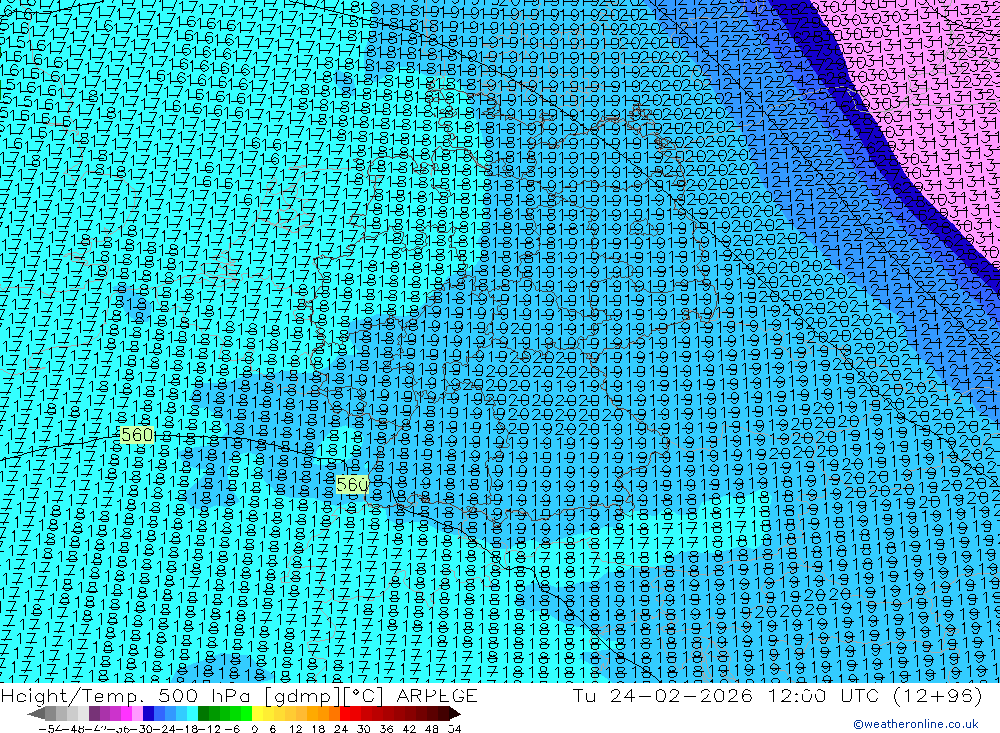Select the "Tu 24-02-2026 12:00 UTC" forecast date
1000x733 pixels.
pos(726,695)
